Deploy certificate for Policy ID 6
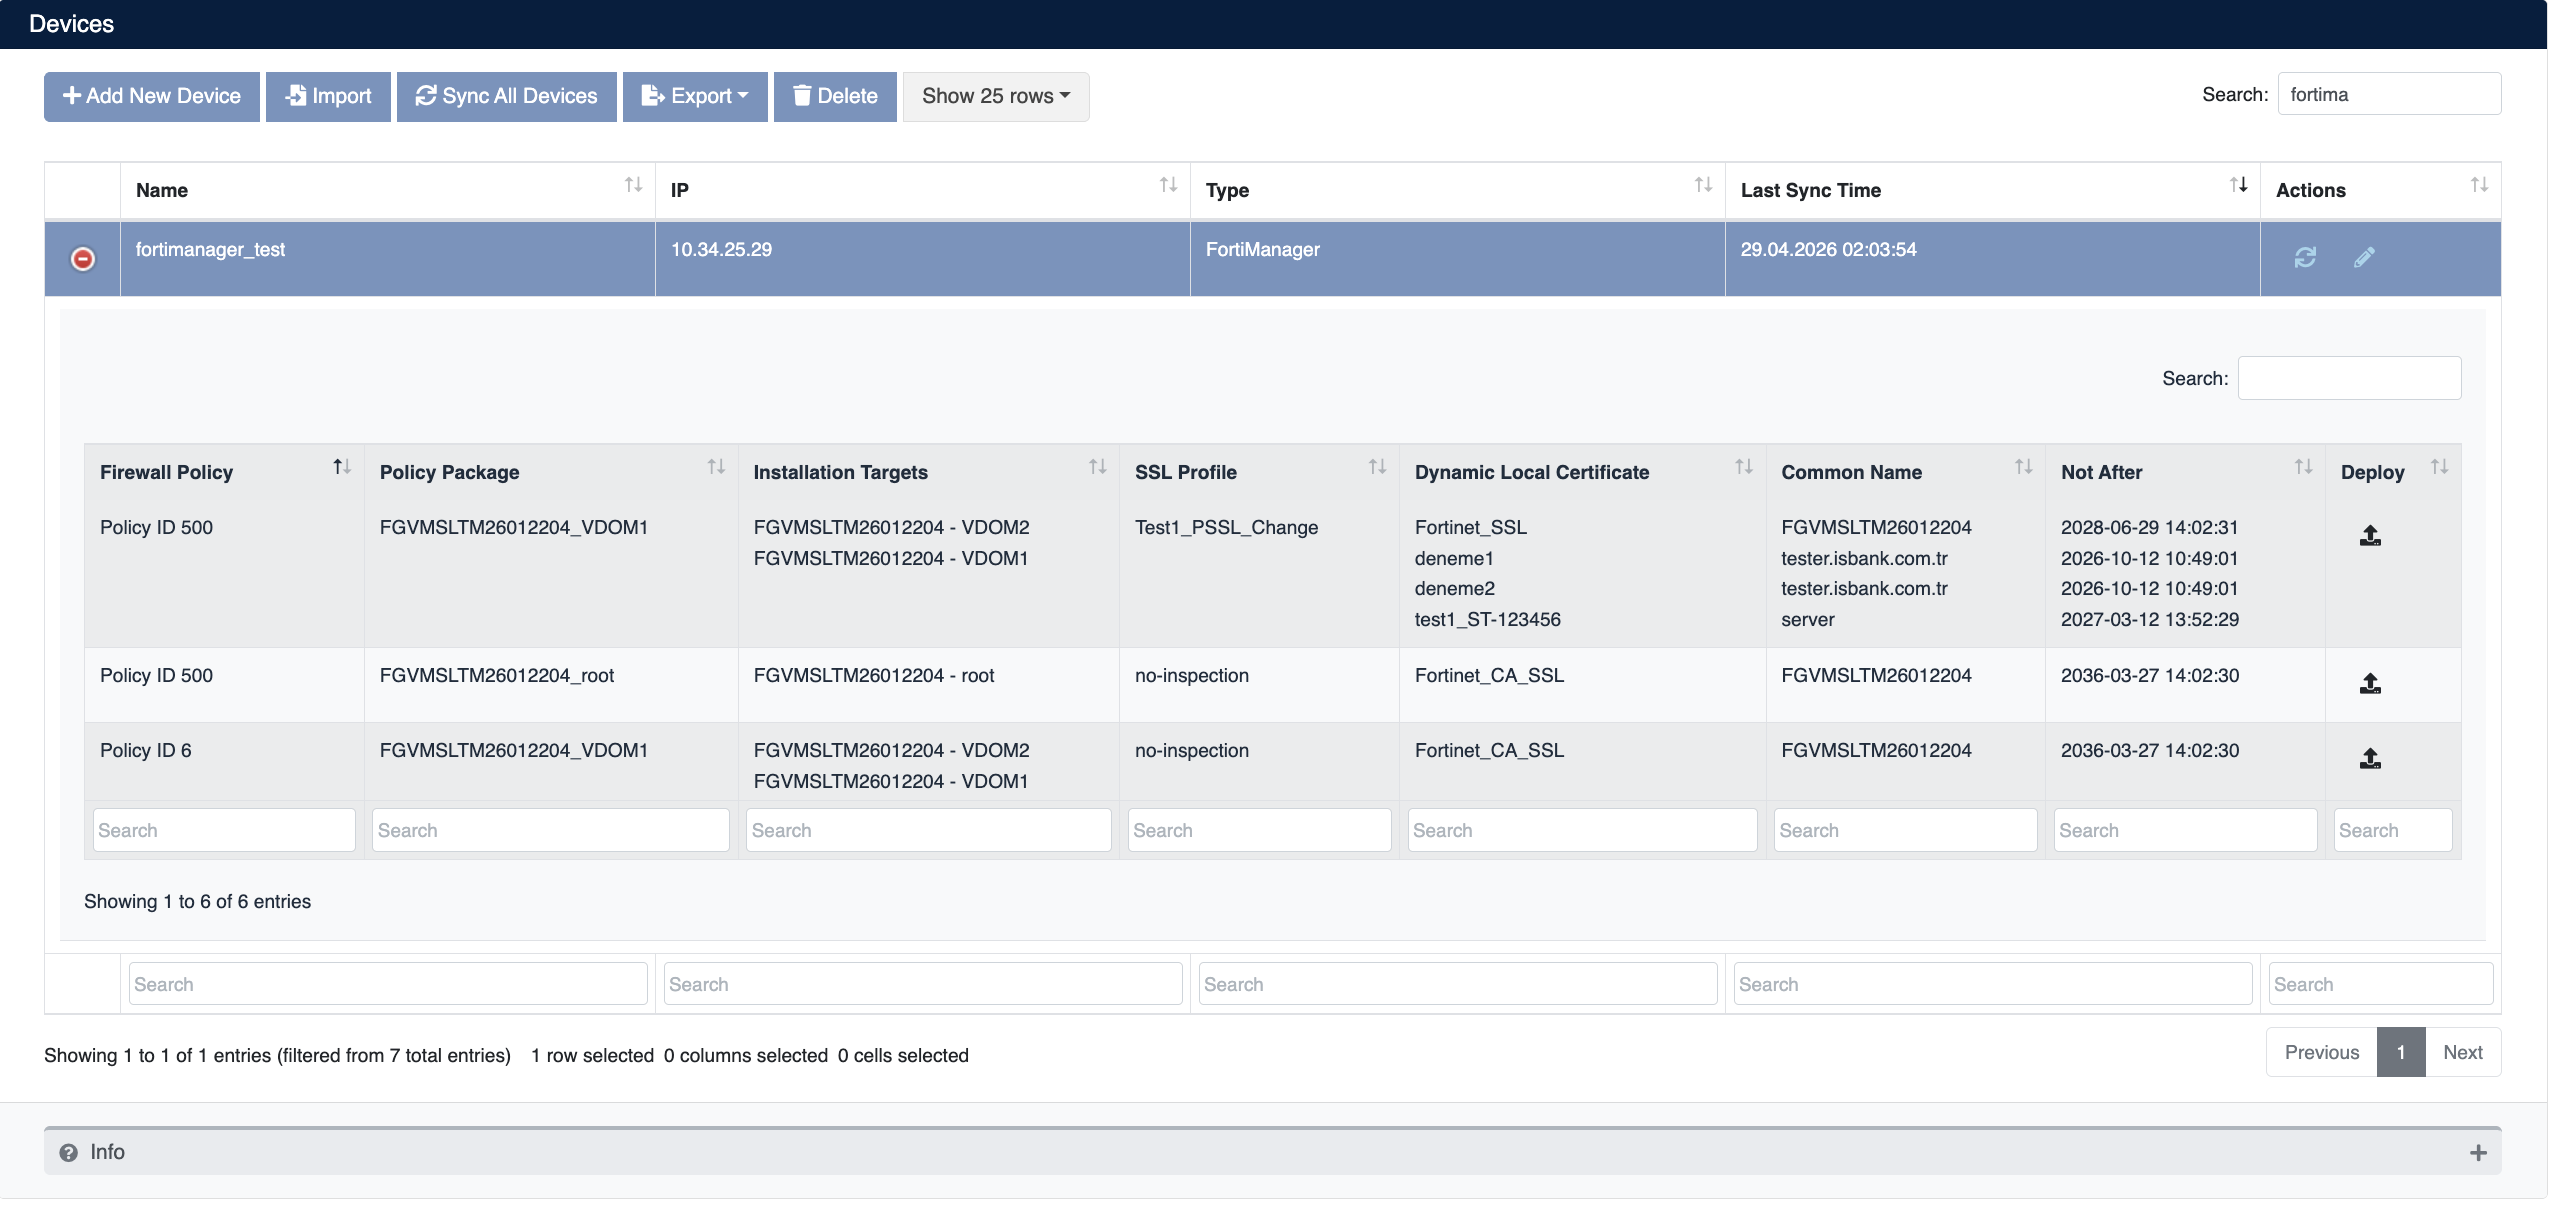 2370,759
